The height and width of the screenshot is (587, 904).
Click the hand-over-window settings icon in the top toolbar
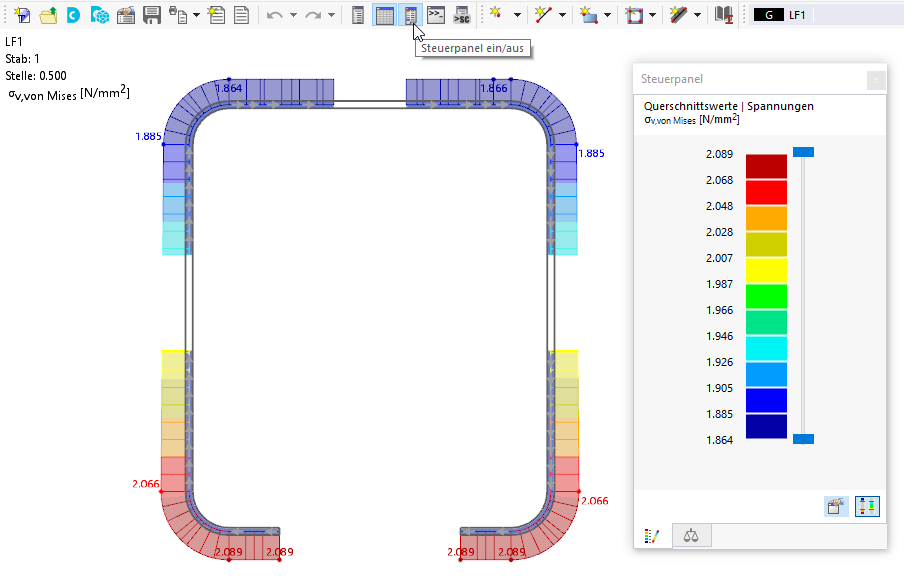(126, 15)
